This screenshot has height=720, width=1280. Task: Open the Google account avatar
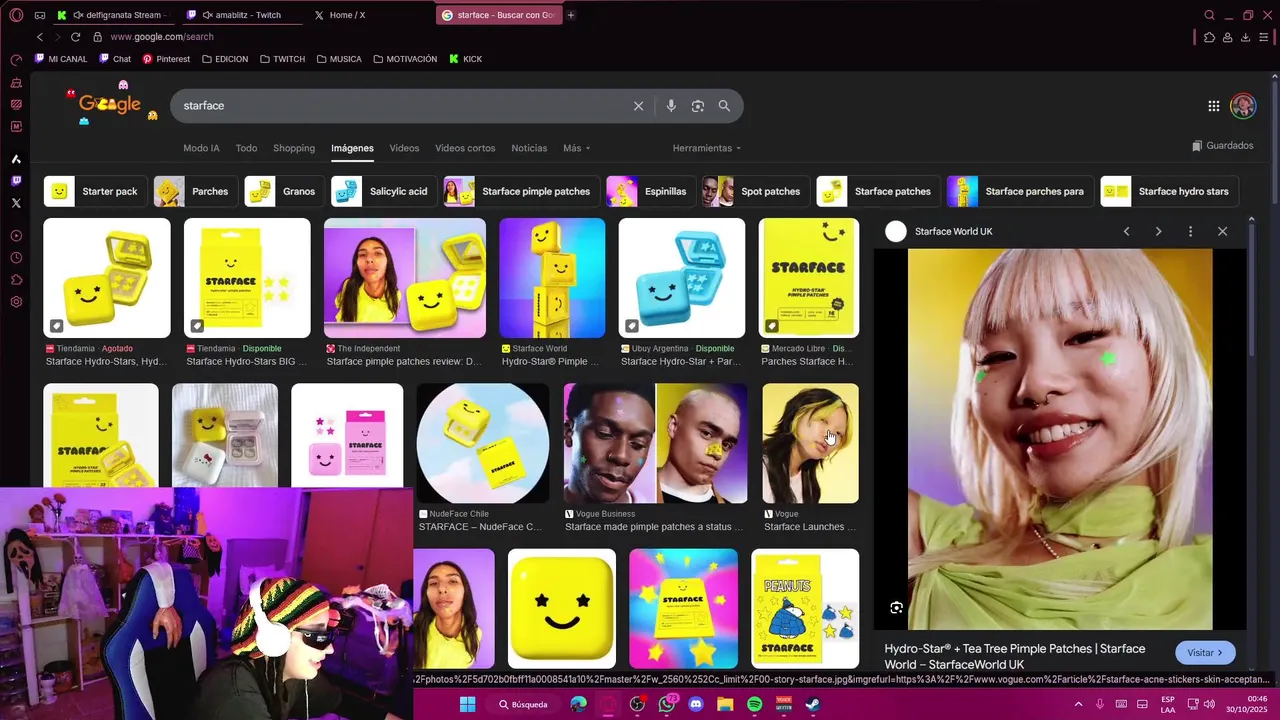[x=1243, y=106]
